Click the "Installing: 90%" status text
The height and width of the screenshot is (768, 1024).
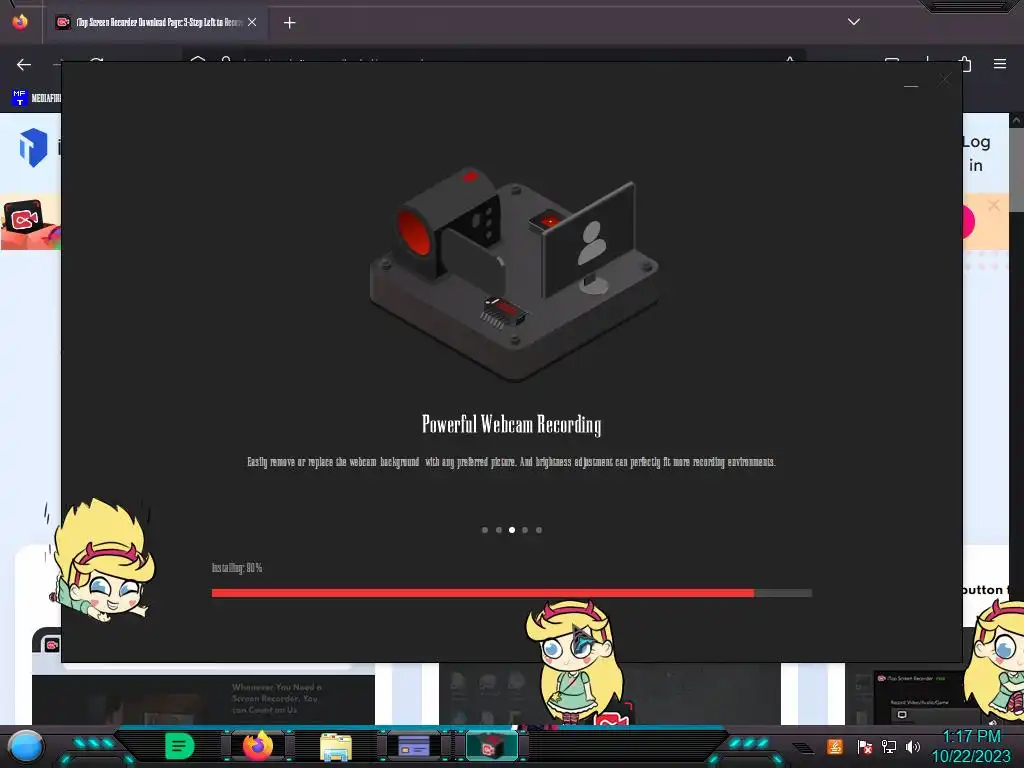point(236,568)
